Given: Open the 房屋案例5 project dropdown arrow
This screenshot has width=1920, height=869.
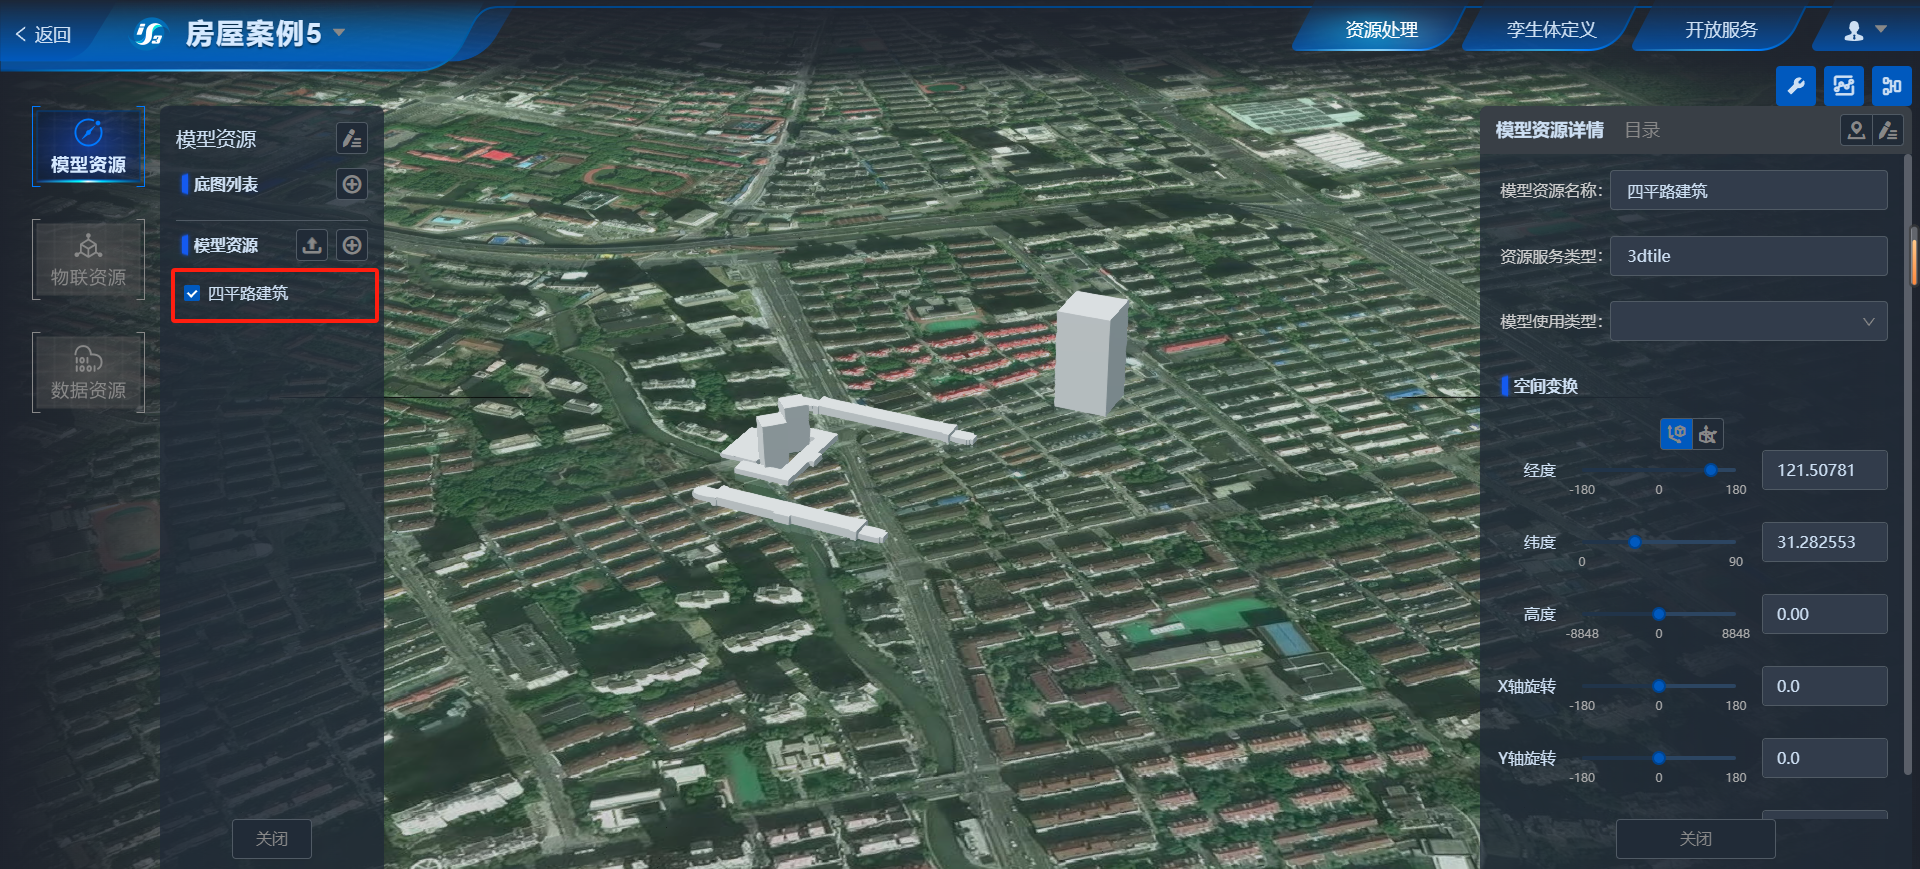Looking at the screenshot, I should pos(339,32).
